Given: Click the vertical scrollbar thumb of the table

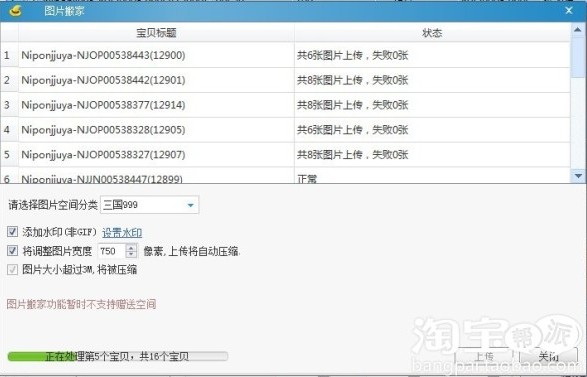Looking at the screenshot, I should point(578,57).
